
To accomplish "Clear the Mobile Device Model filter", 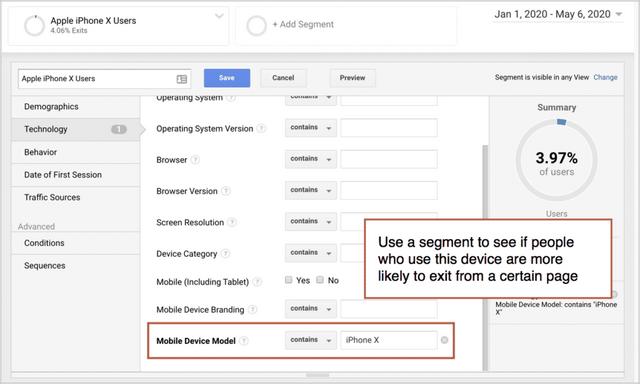I will pos(444,340).
